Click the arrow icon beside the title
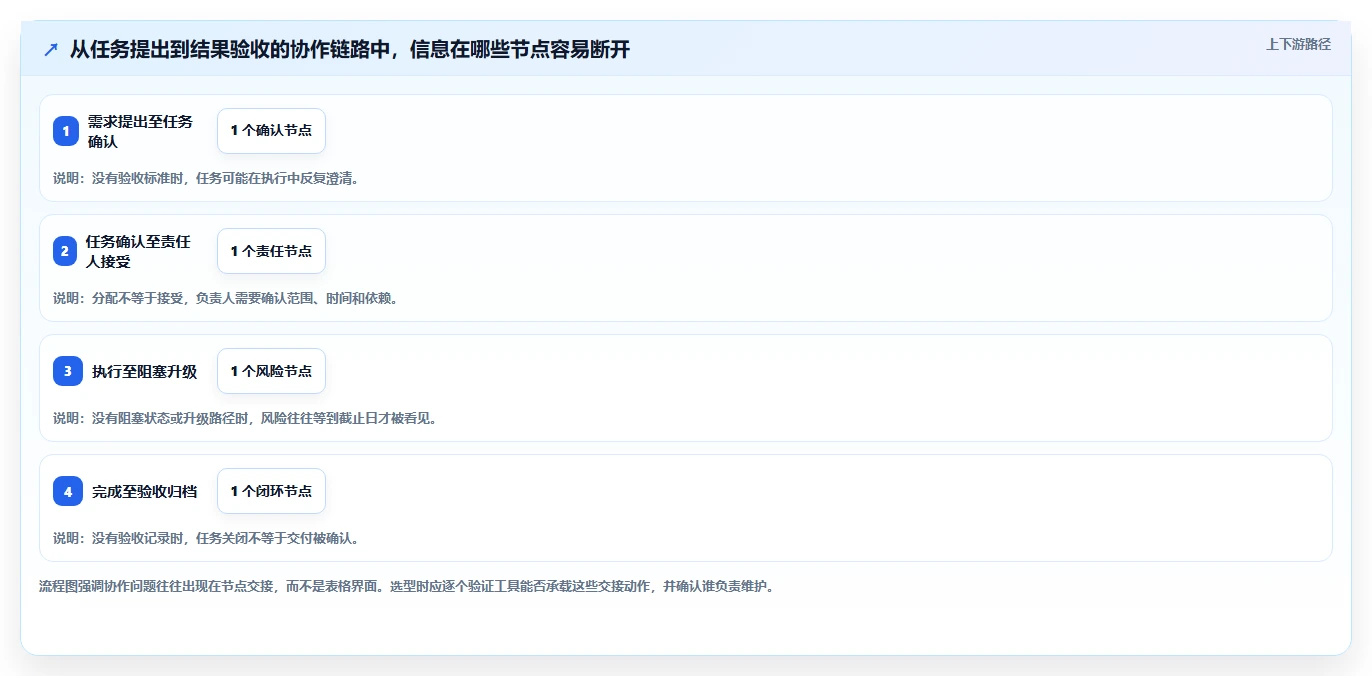 51,50
